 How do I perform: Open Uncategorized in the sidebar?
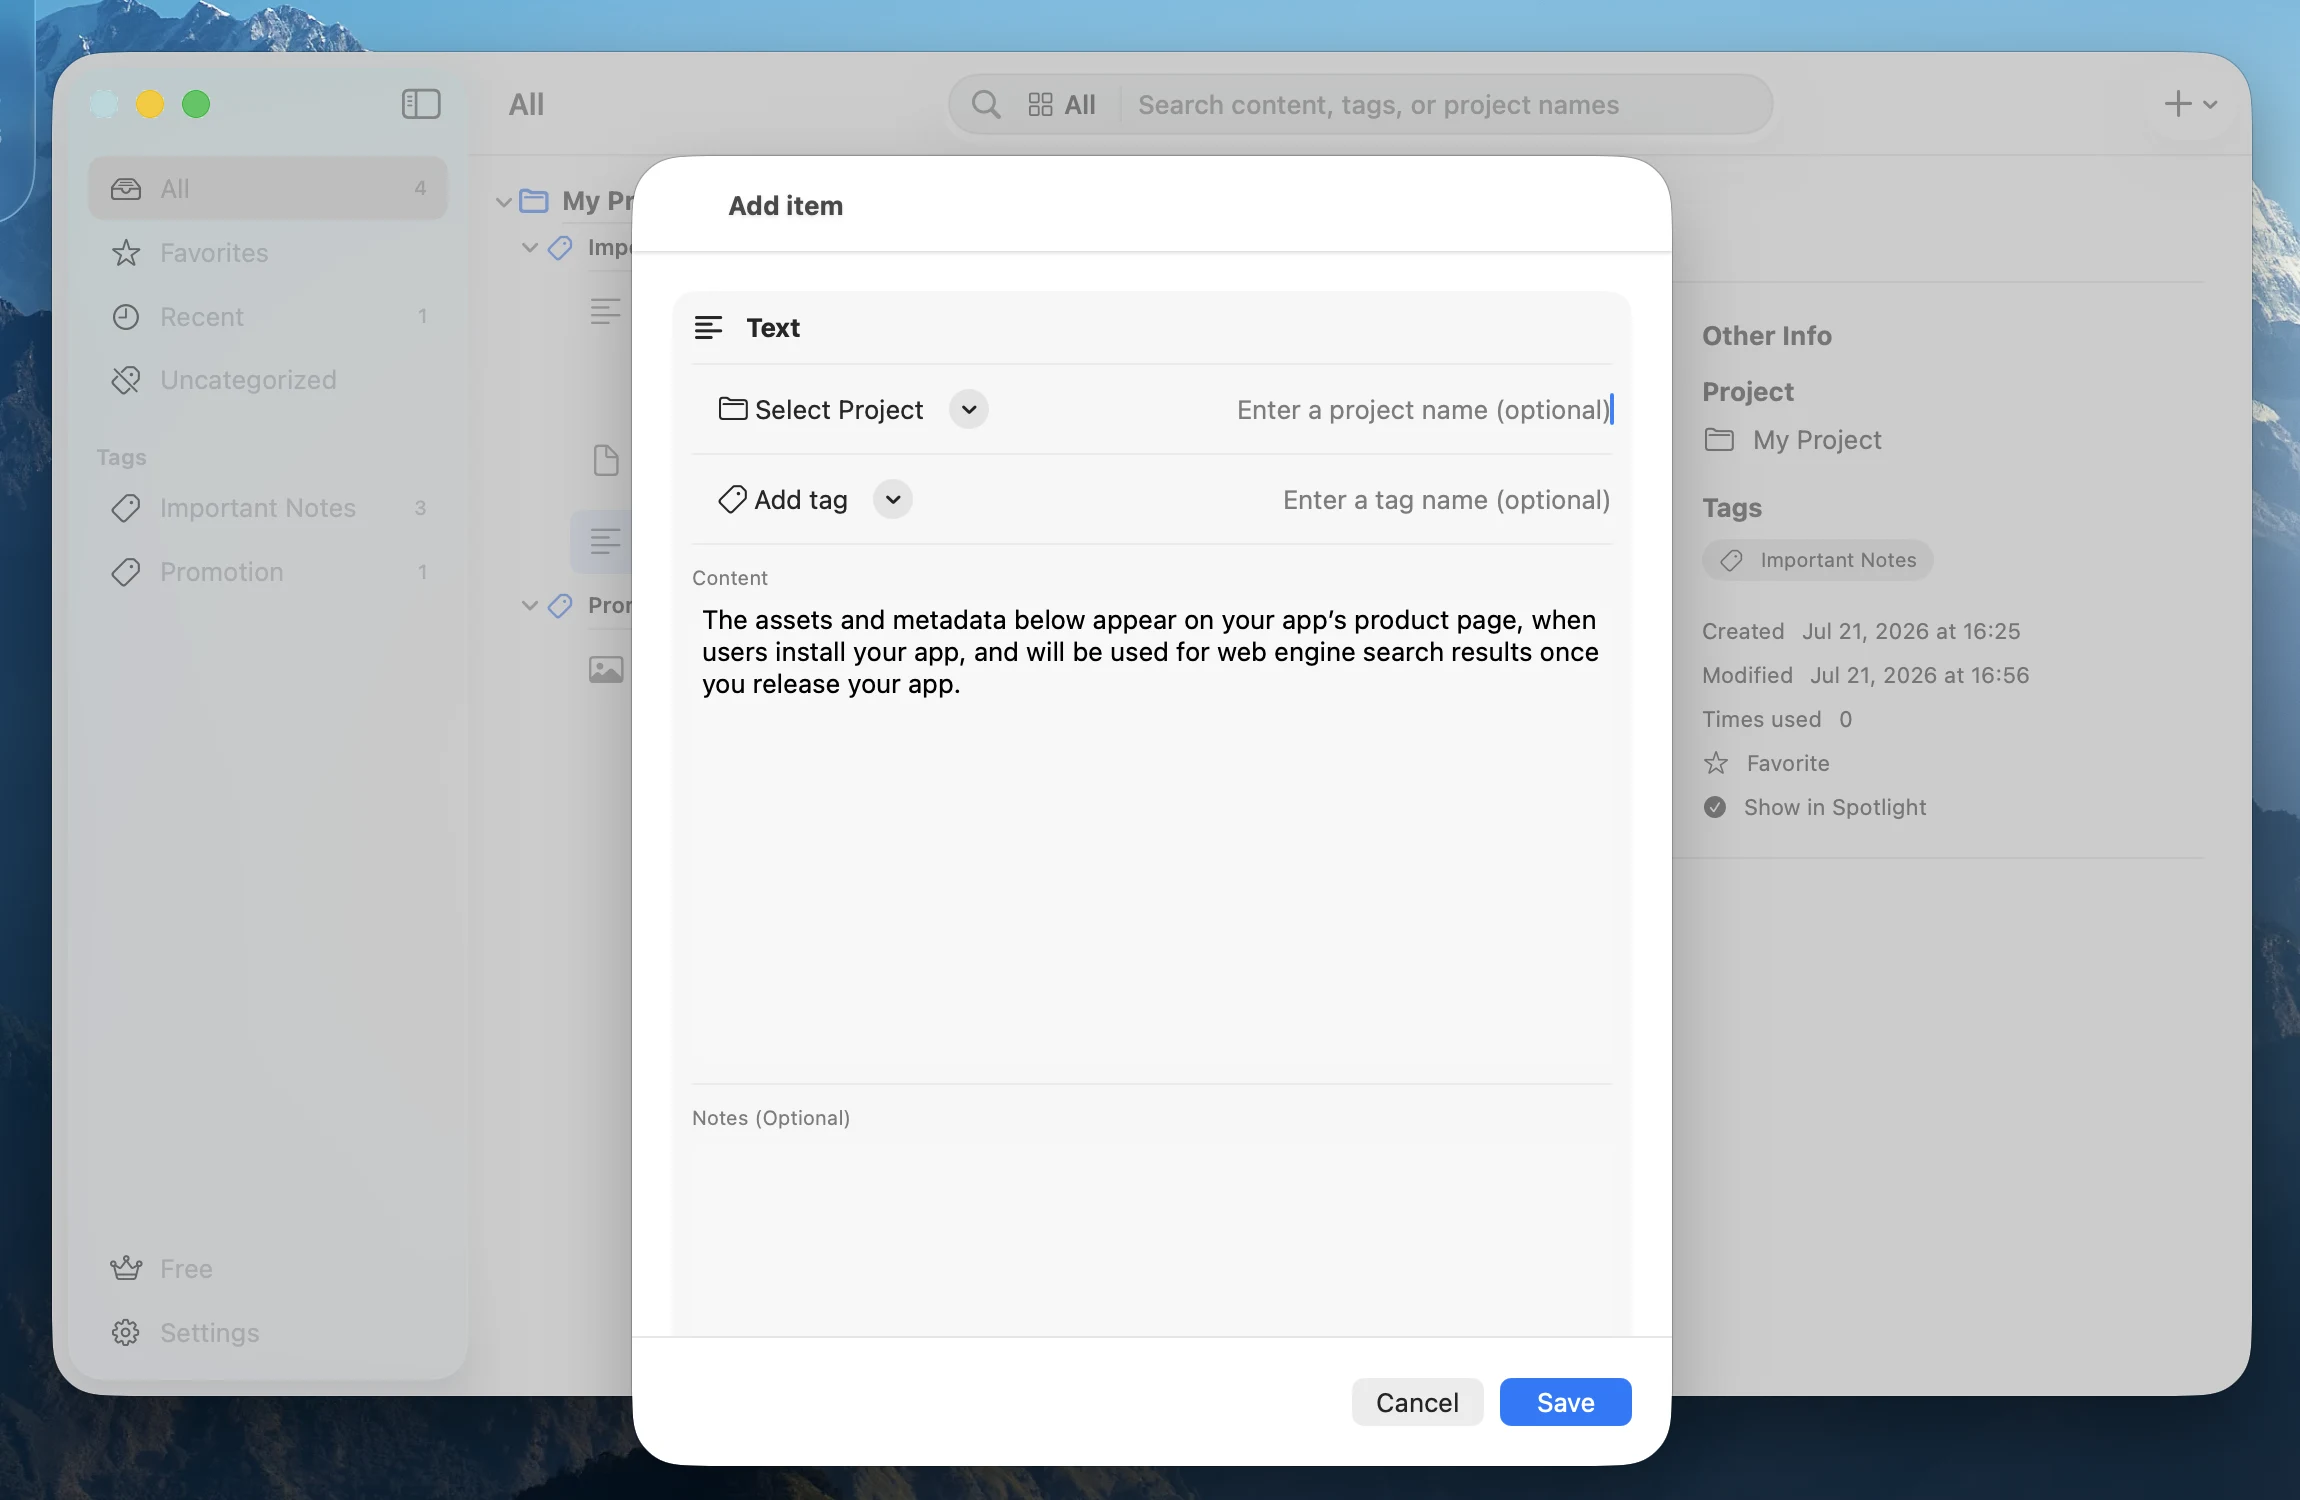point(267,380)
